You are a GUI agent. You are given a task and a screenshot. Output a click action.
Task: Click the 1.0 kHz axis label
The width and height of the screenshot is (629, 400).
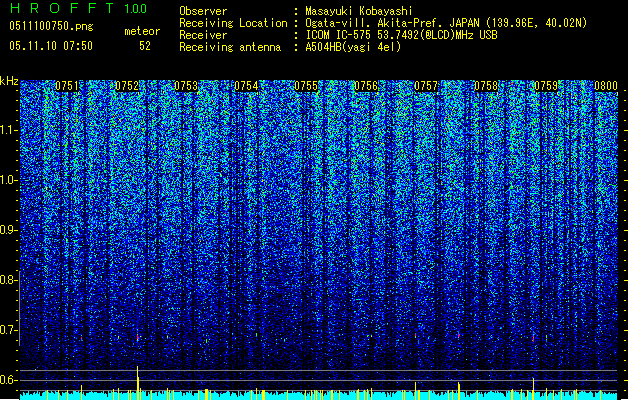pyautogui.click(x=9, y=180)
